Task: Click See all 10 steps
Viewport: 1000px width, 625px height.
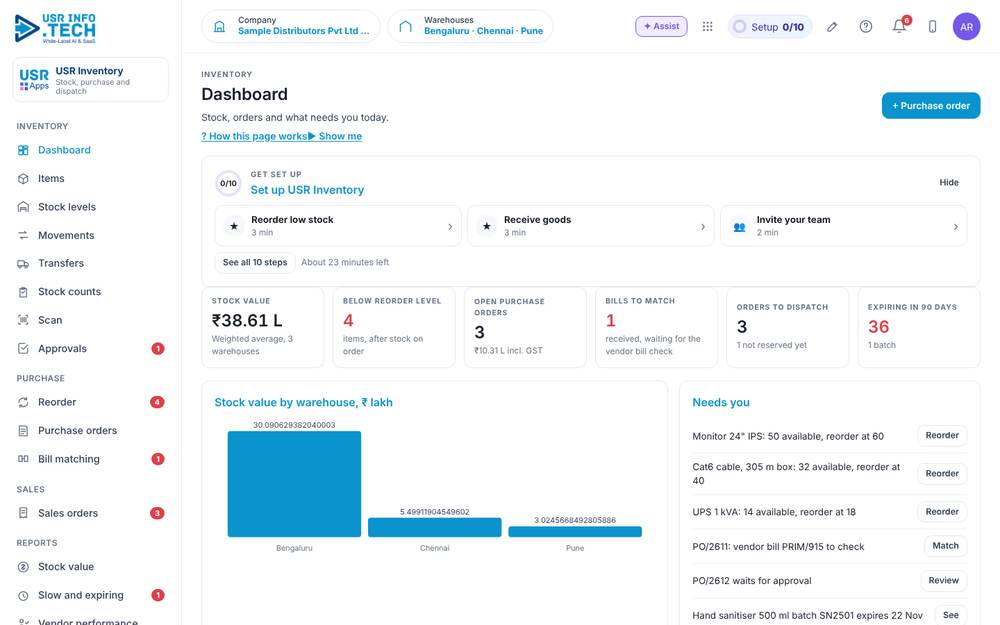Action: click(x=255, y=262)
